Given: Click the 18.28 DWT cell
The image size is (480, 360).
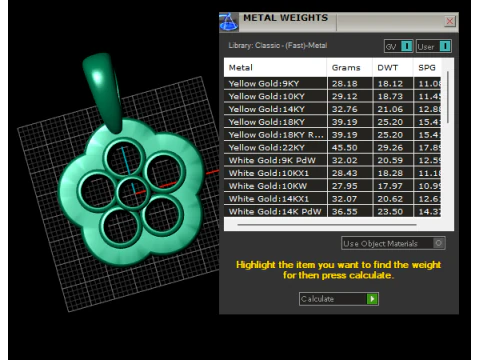Looking at the screenshot, I should coord(393,173).
